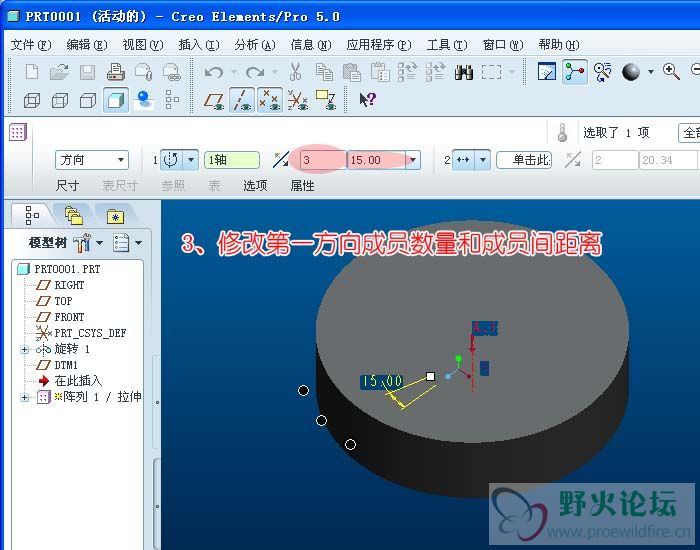Open the shading sphere dropdown arrow
The image size is (700, 550).
pyautogui.click(x=651, y=71)
